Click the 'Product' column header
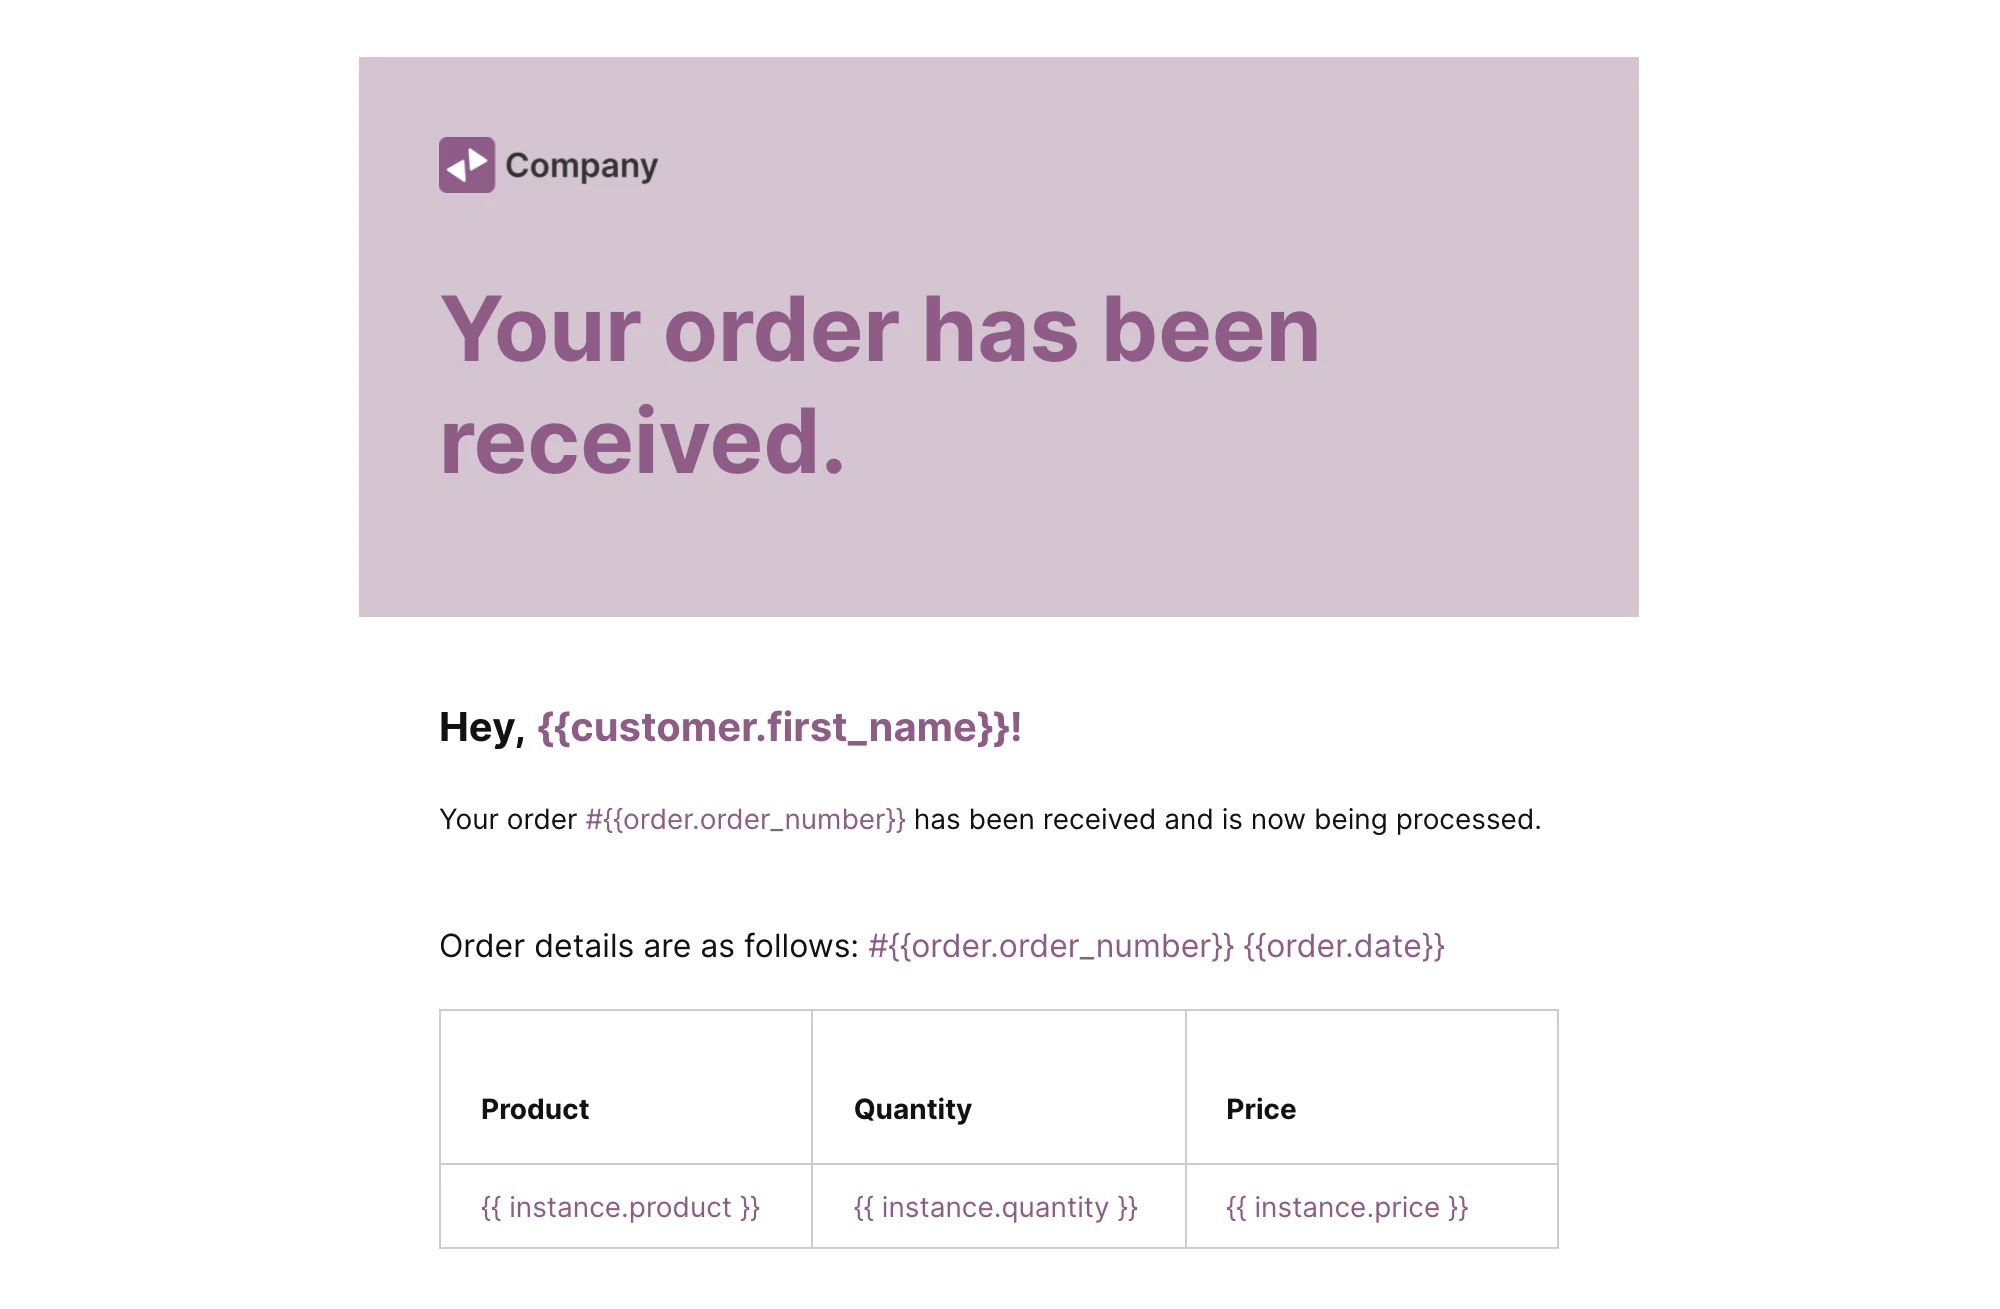Viewport: 2000px width, 1309px height. [x=535, y=1109]
